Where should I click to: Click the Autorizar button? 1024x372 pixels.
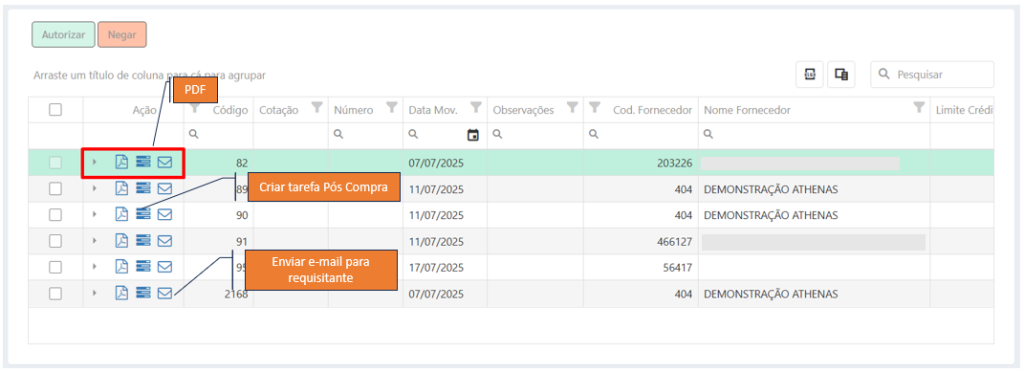pyautogui.click(x=63, y=35)
